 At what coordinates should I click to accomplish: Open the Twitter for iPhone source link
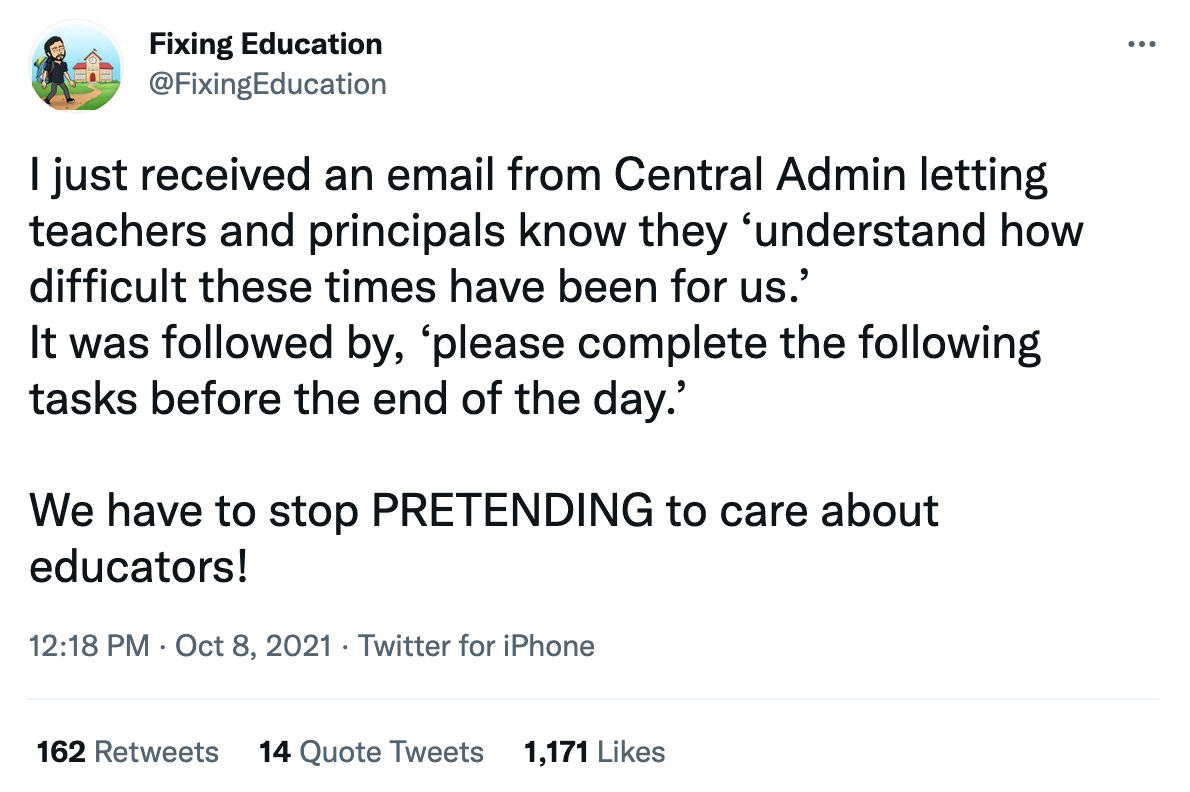tap(476, 646)
